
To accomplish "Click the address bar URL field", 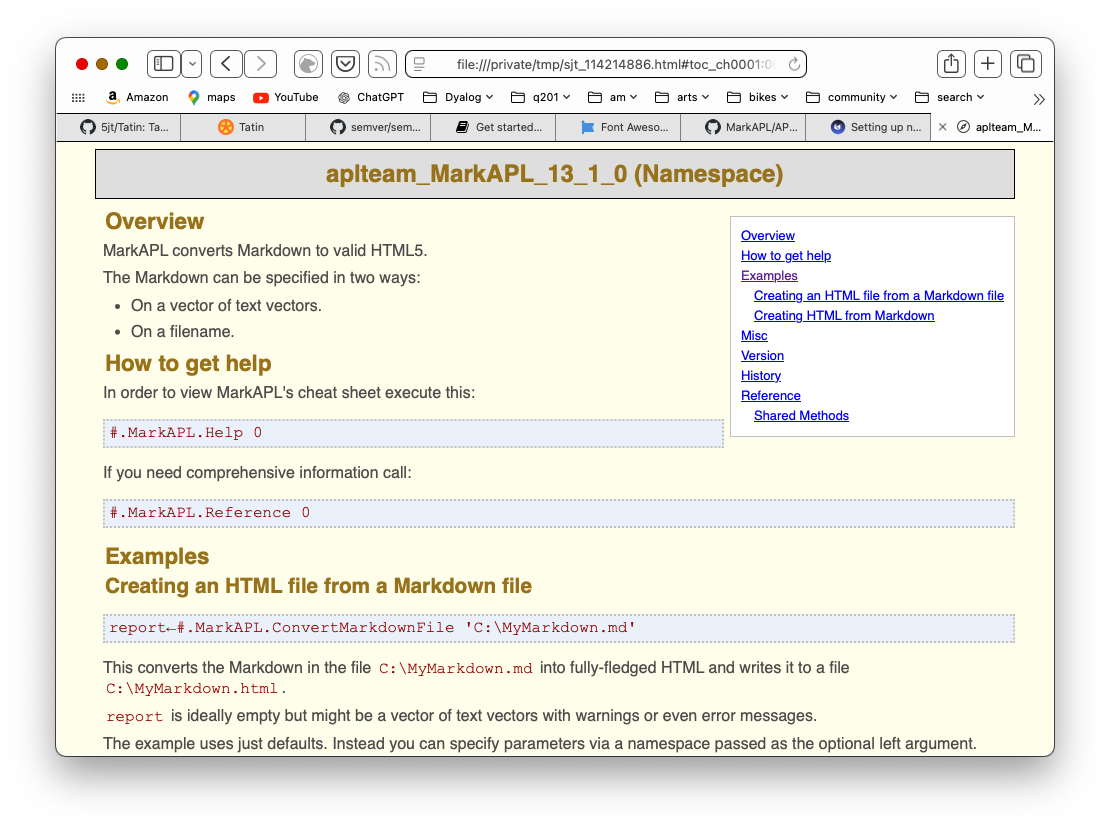I will 606,64.
